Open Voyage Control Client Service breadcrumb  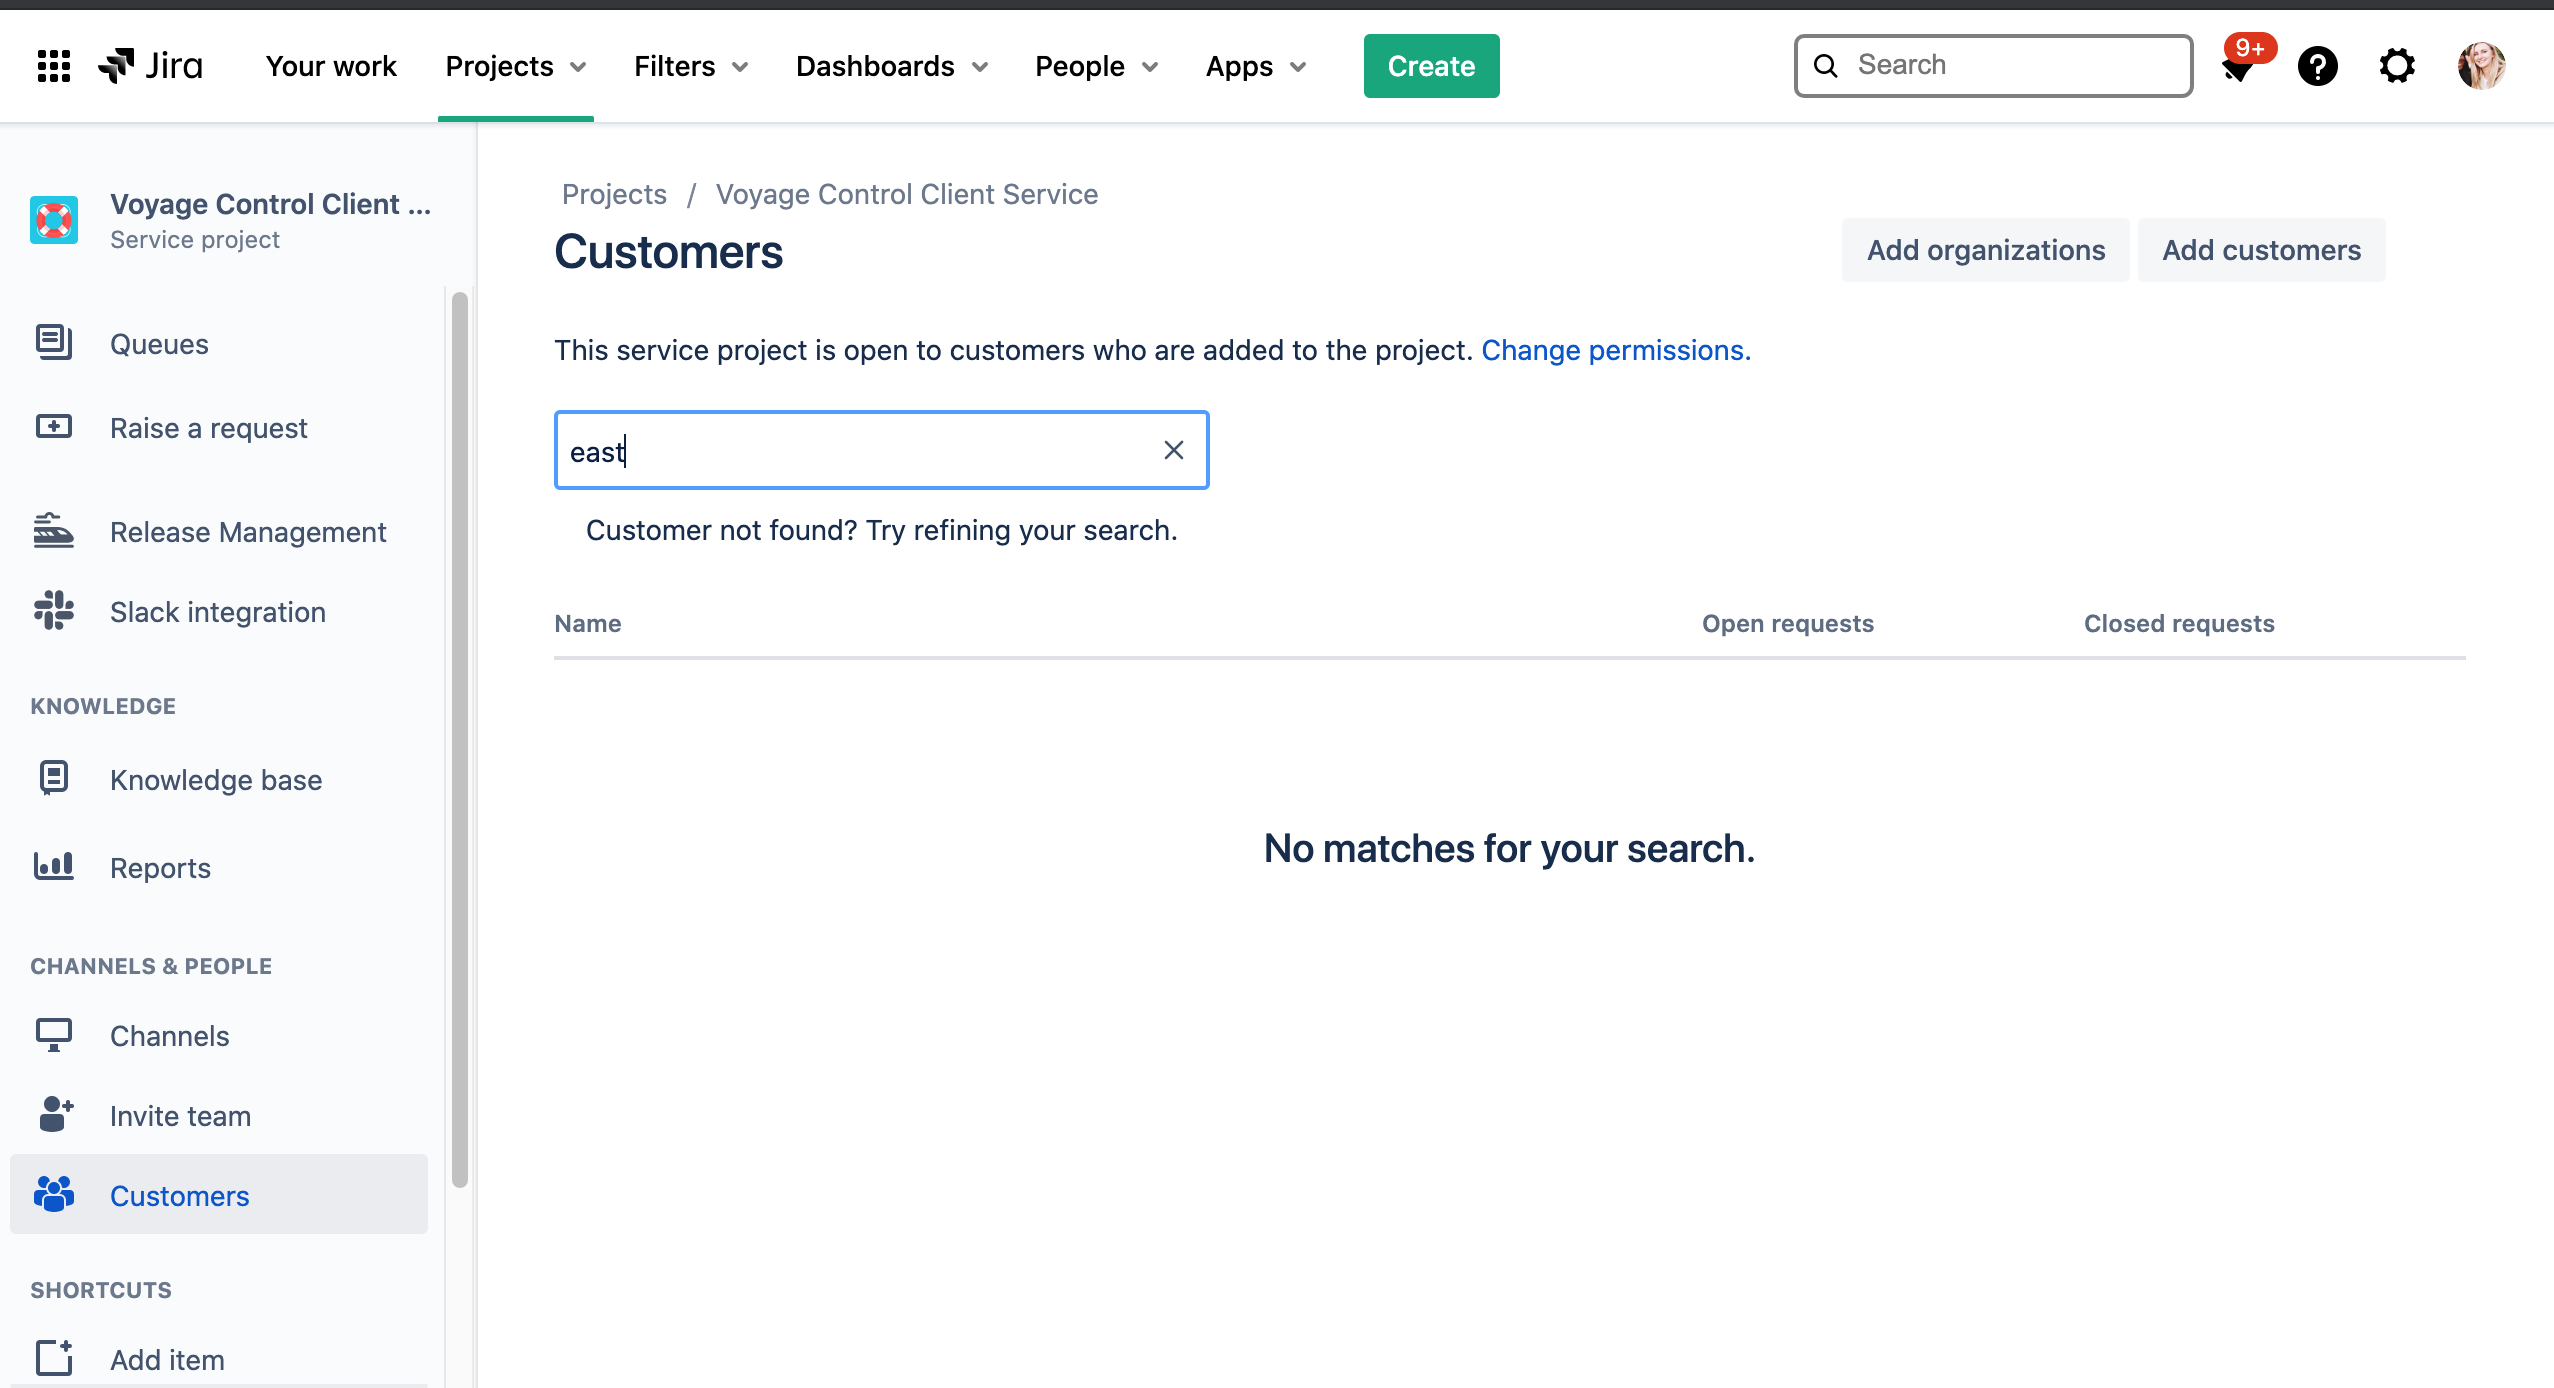point(906,194)
